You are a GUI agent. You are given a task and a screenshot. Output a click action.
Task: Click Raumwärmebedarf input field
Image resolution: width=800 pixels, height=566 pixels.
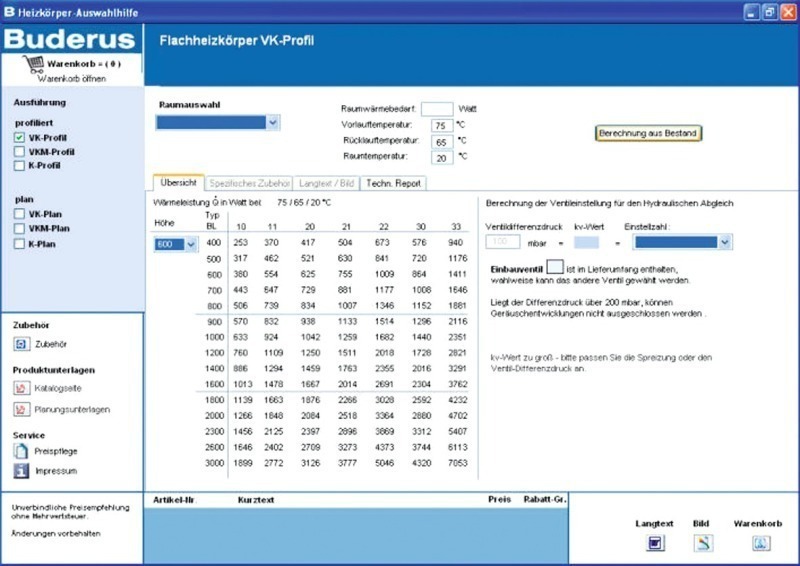click(437, 109)
